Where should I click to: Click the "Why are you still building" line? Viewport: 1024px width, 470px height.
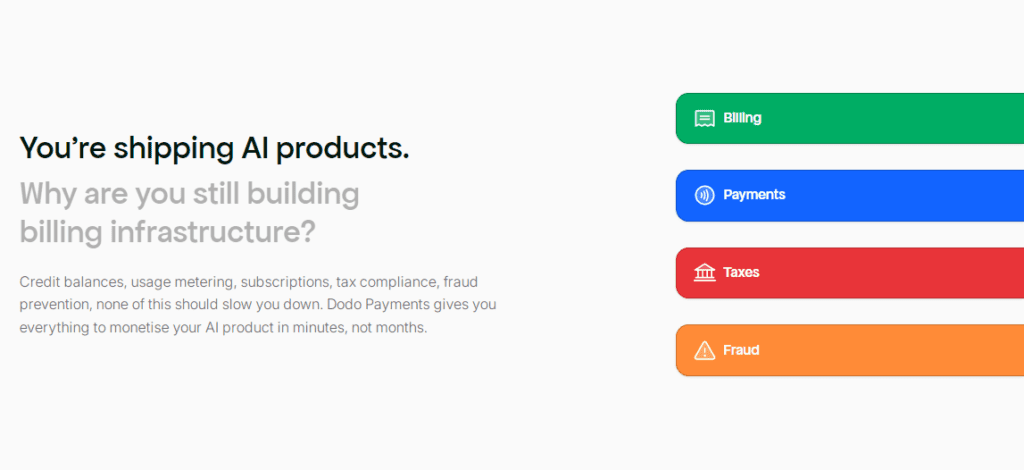(x=189, y=192)
